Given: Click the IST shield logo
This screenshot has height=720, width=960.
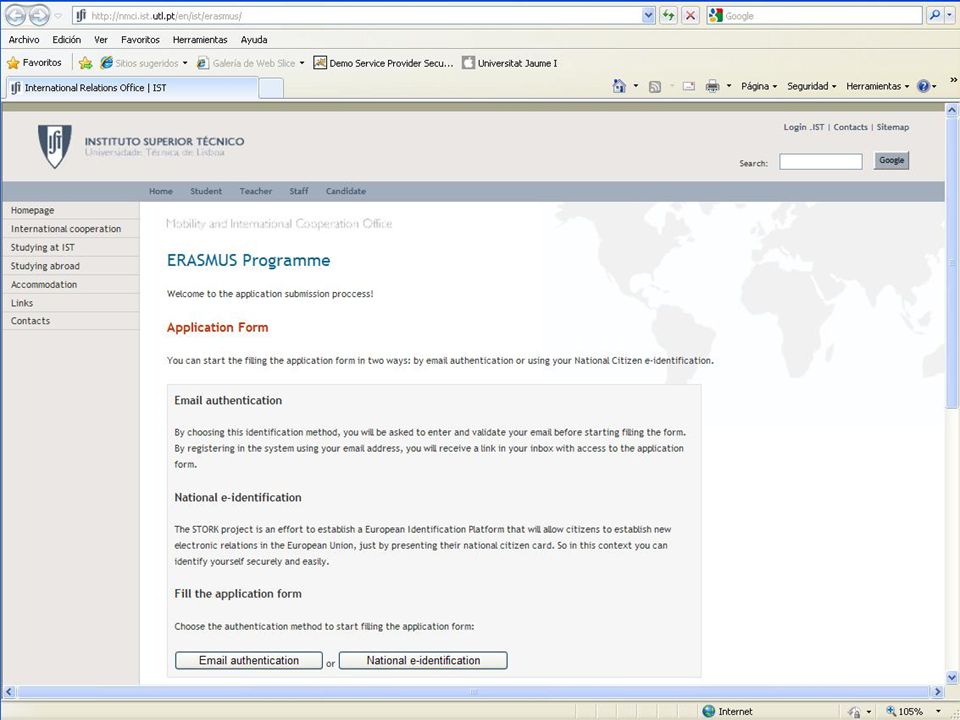Looking at the screenshot, I should click(x=54, y=146).
